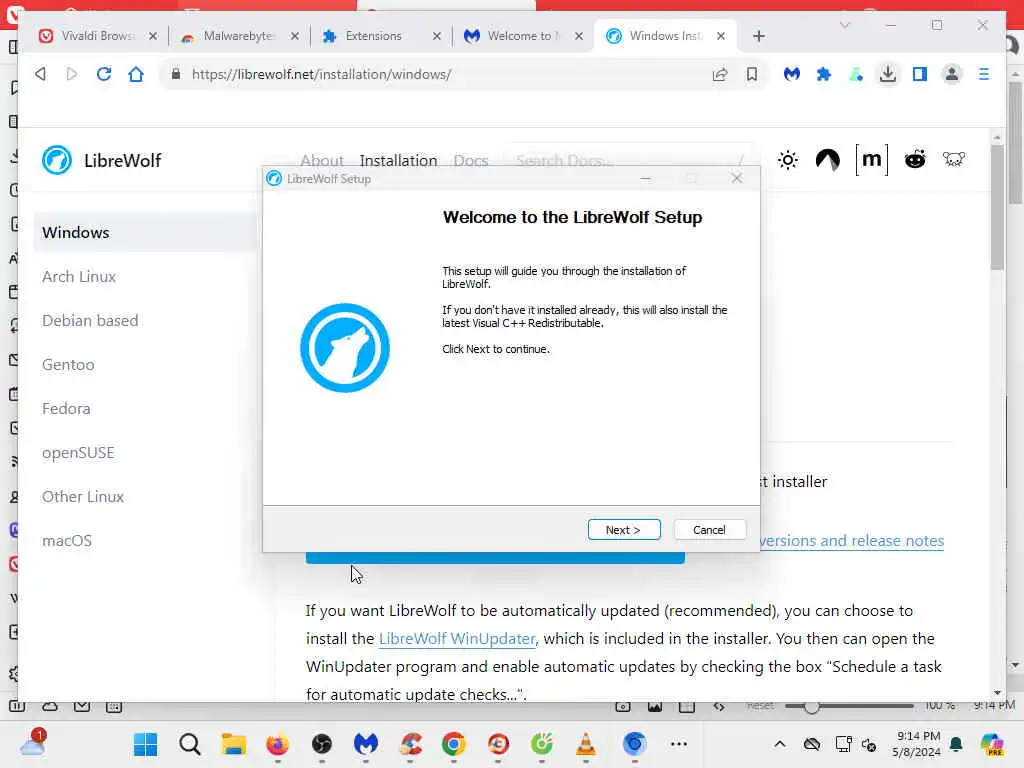Cancel the LibreWolf Setup dialog
The height and width of the screenshot is (768, 1024).
[709, 530]
